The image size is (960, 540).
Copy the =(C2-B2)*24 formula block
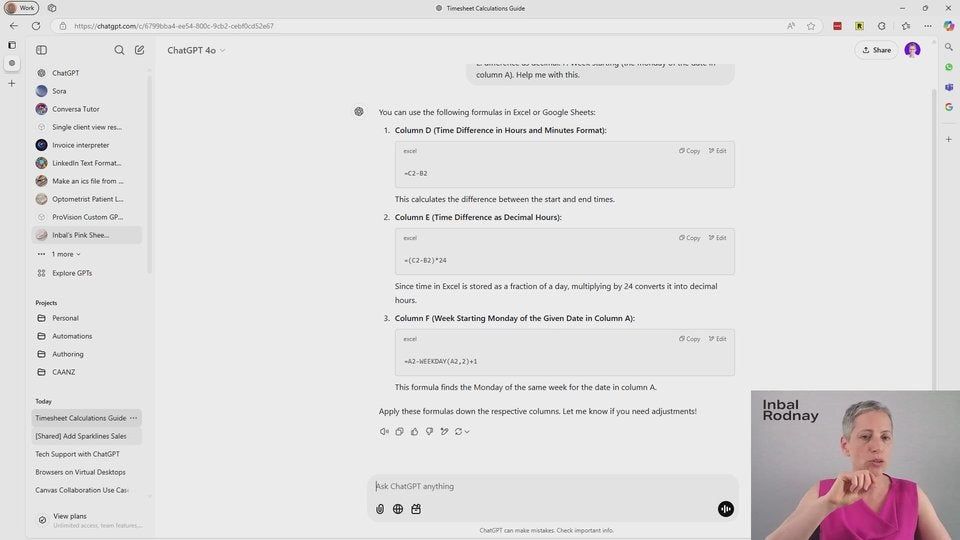point(689,238)
